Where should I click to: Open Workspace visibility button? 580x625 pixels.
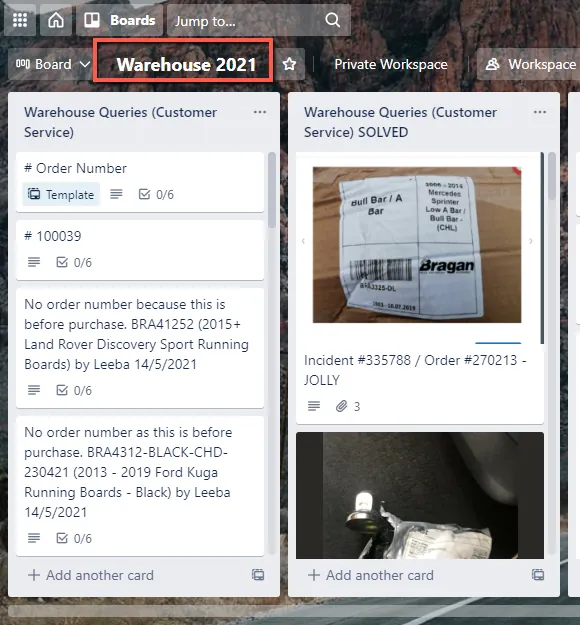(x=529, y=64)
